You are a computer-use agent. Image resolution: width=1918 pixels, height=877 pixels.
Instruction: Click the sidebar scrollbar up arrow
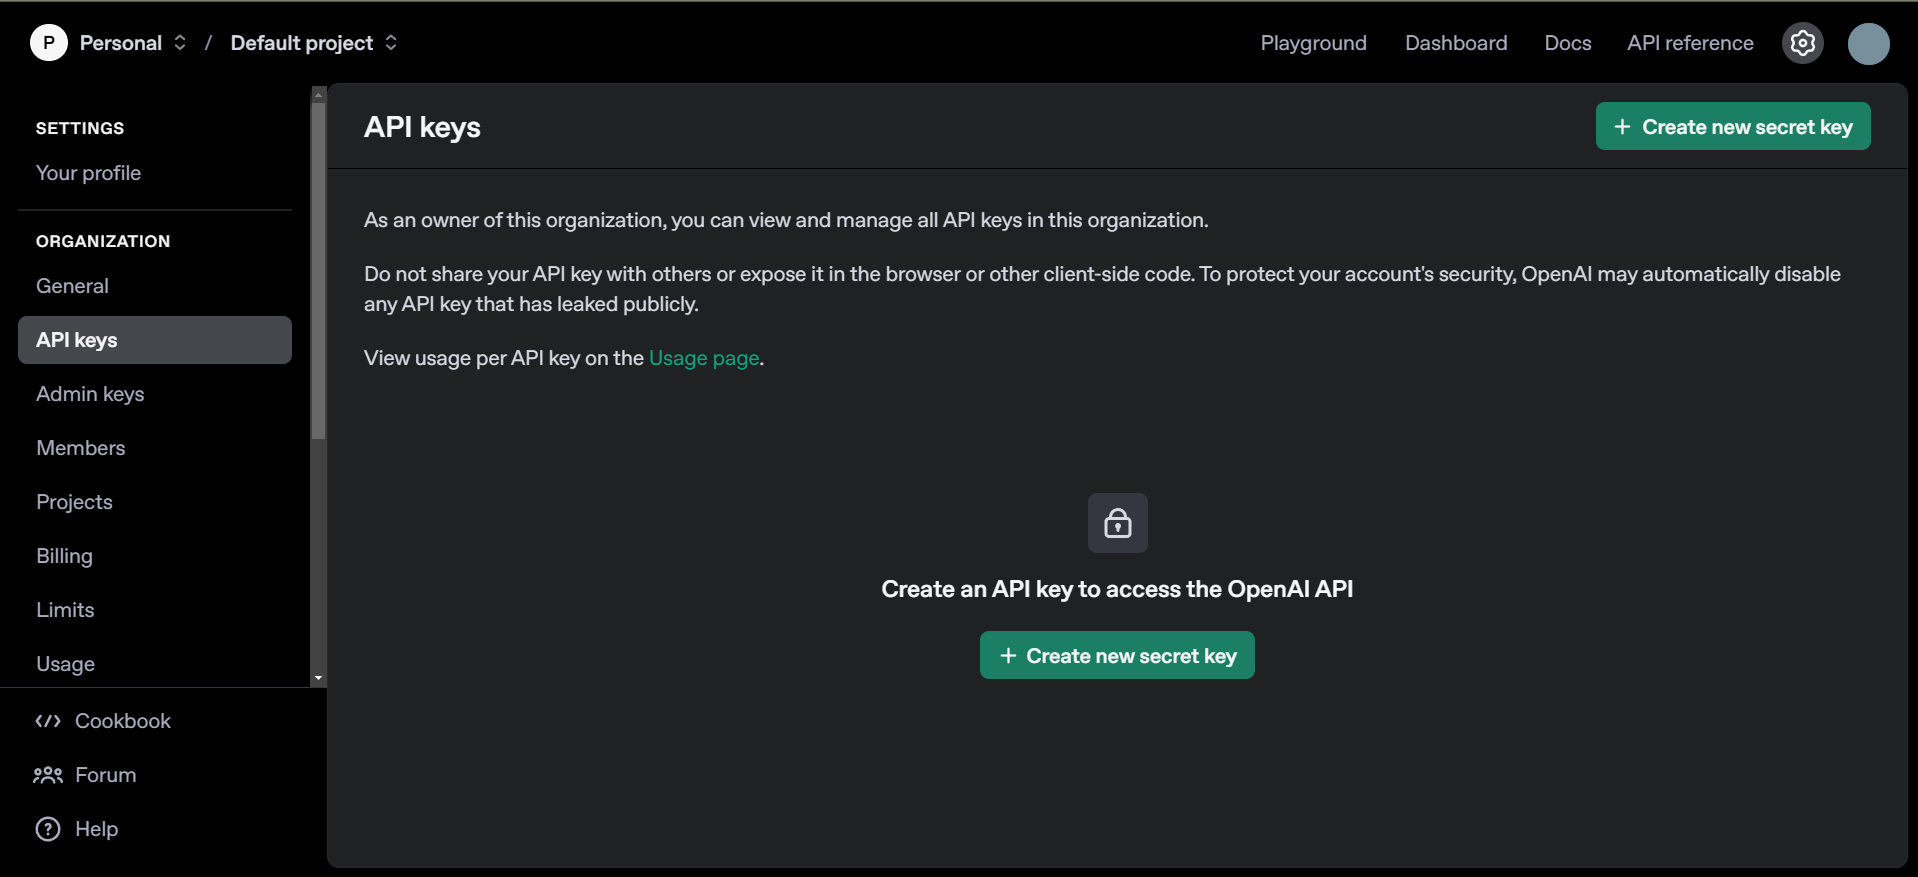pyautogui.click(x=318, y=94)
